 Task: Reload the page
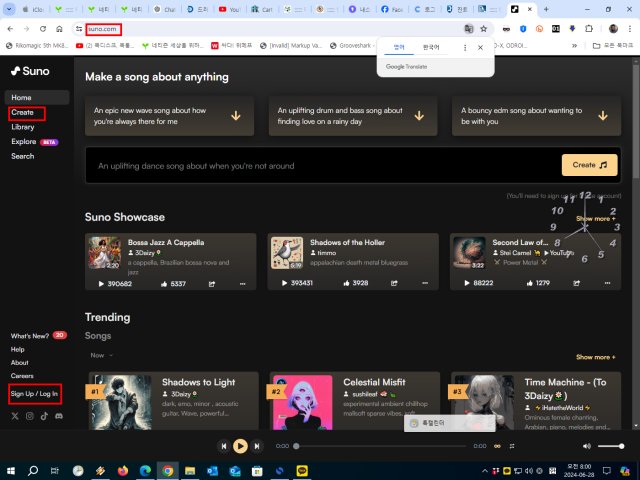[43, 29]
